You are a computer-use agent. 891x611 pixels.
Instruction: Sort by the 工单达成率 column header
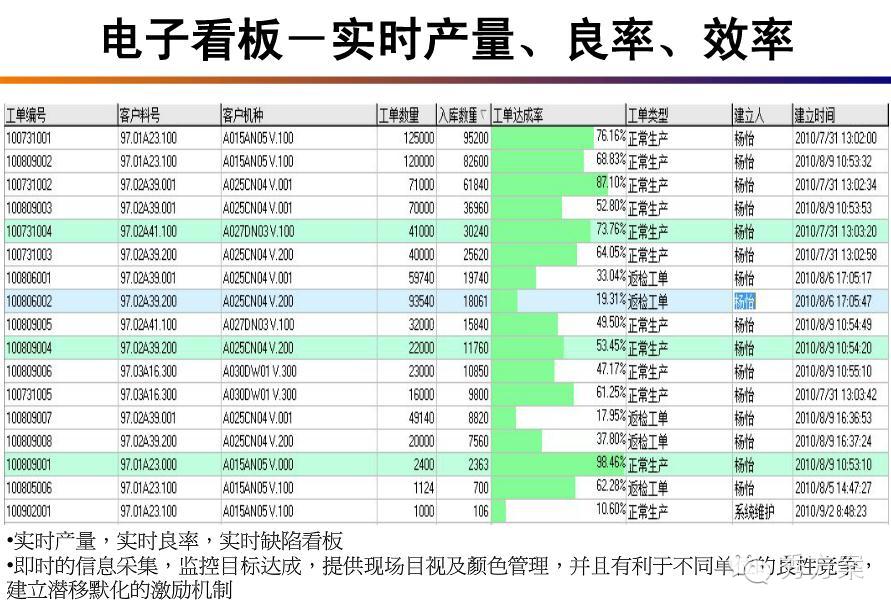click(x=518, y=115)
